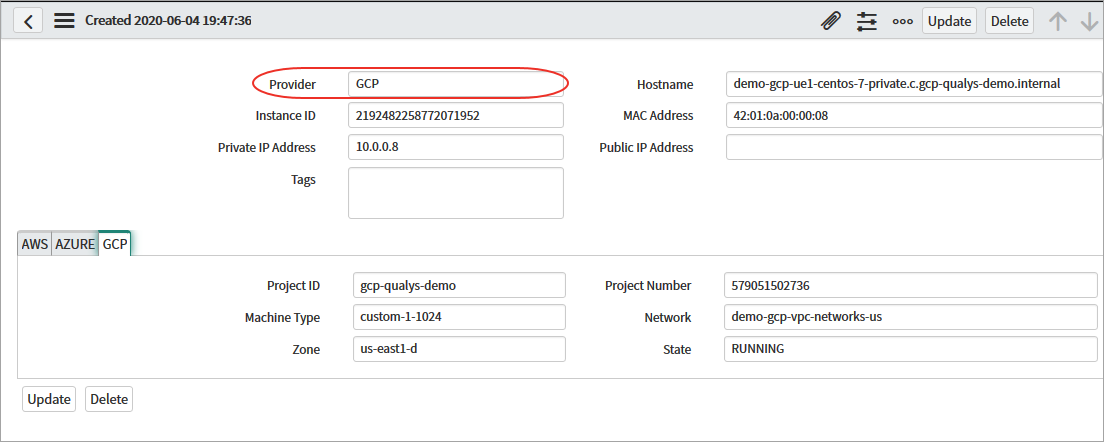
Task: Click the MAC Address field
Action: point(914,115)
